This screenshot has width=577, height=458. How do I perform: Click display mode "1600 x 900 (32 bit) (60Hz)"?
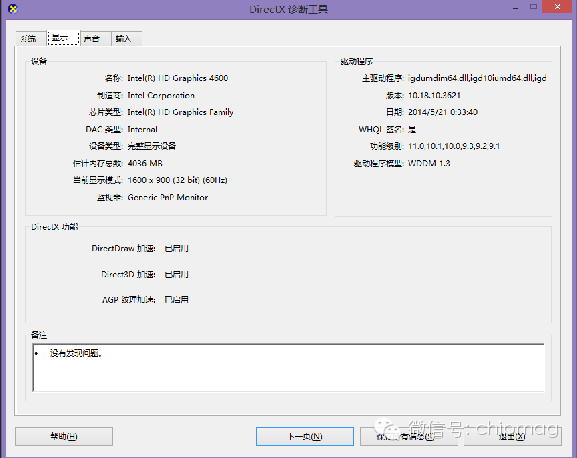tap(177, 180)
